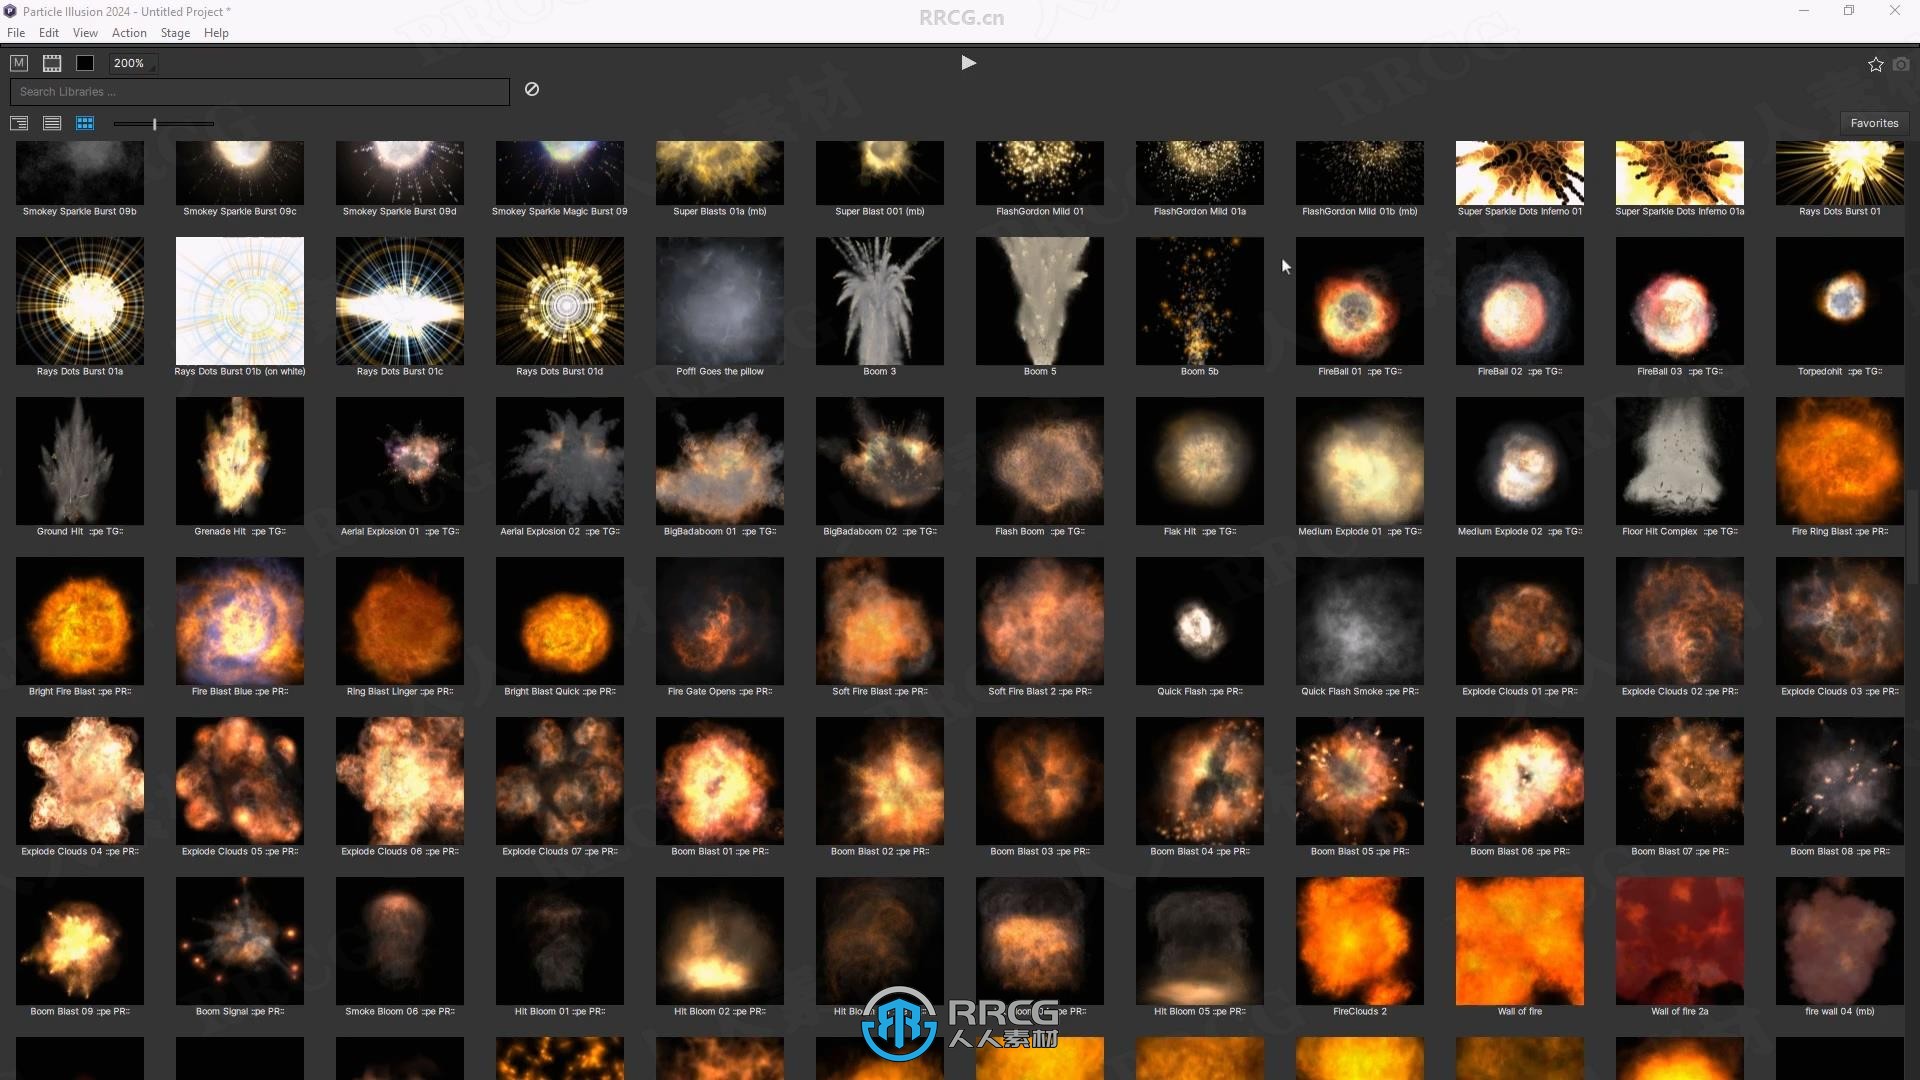Select Super Blasts 01a (mb) thumbnail
1920x1080 pixels.
(720, 173)
